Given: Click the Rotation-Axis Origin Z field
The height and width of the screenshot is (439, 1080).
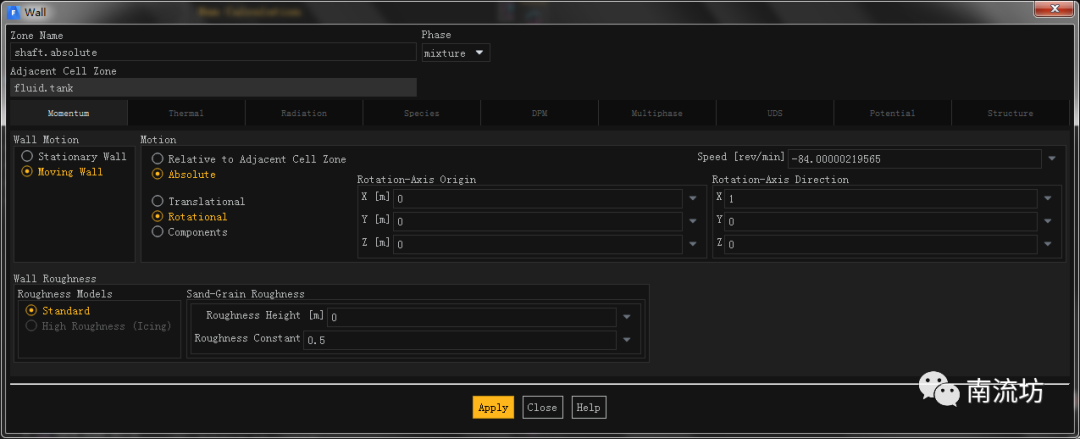Looking at the screenshot, I should 538,244.
